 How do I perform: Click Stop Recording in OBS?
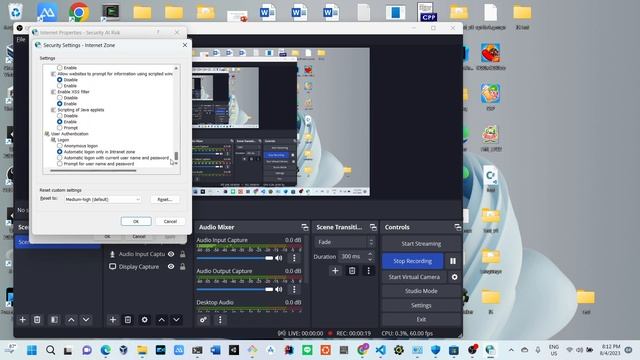[x=413, y=261]
